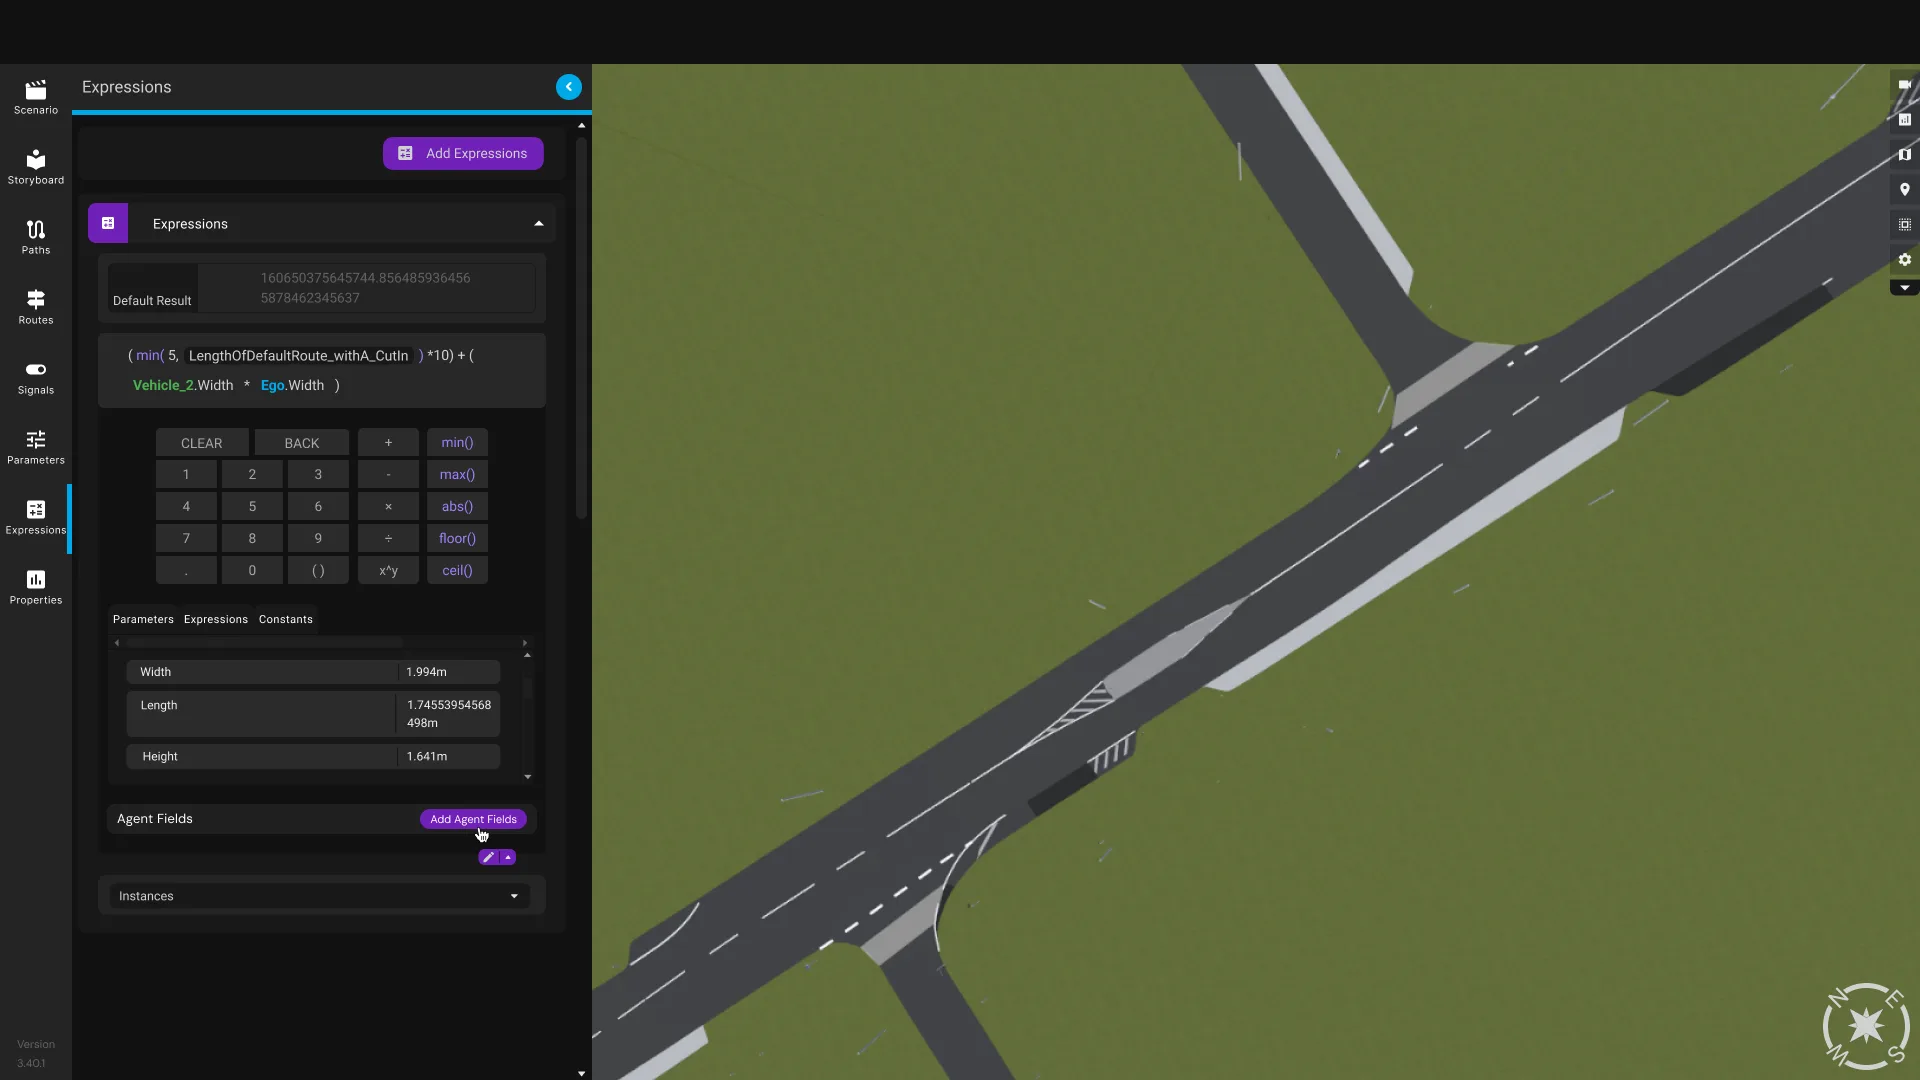Click Add Expressions button
1920x1080 pixels.
tap(463, 153)
